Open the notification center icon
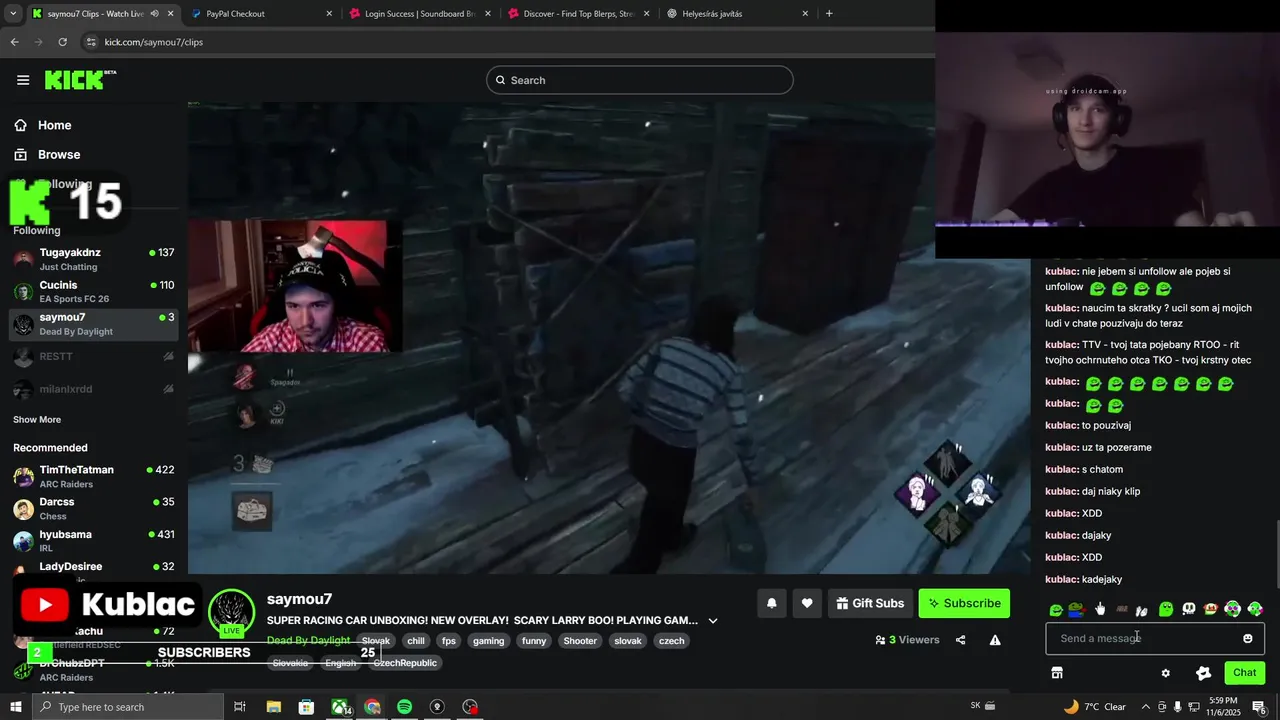This screenshot has width=1280, height=720. tap(1259, 707)
